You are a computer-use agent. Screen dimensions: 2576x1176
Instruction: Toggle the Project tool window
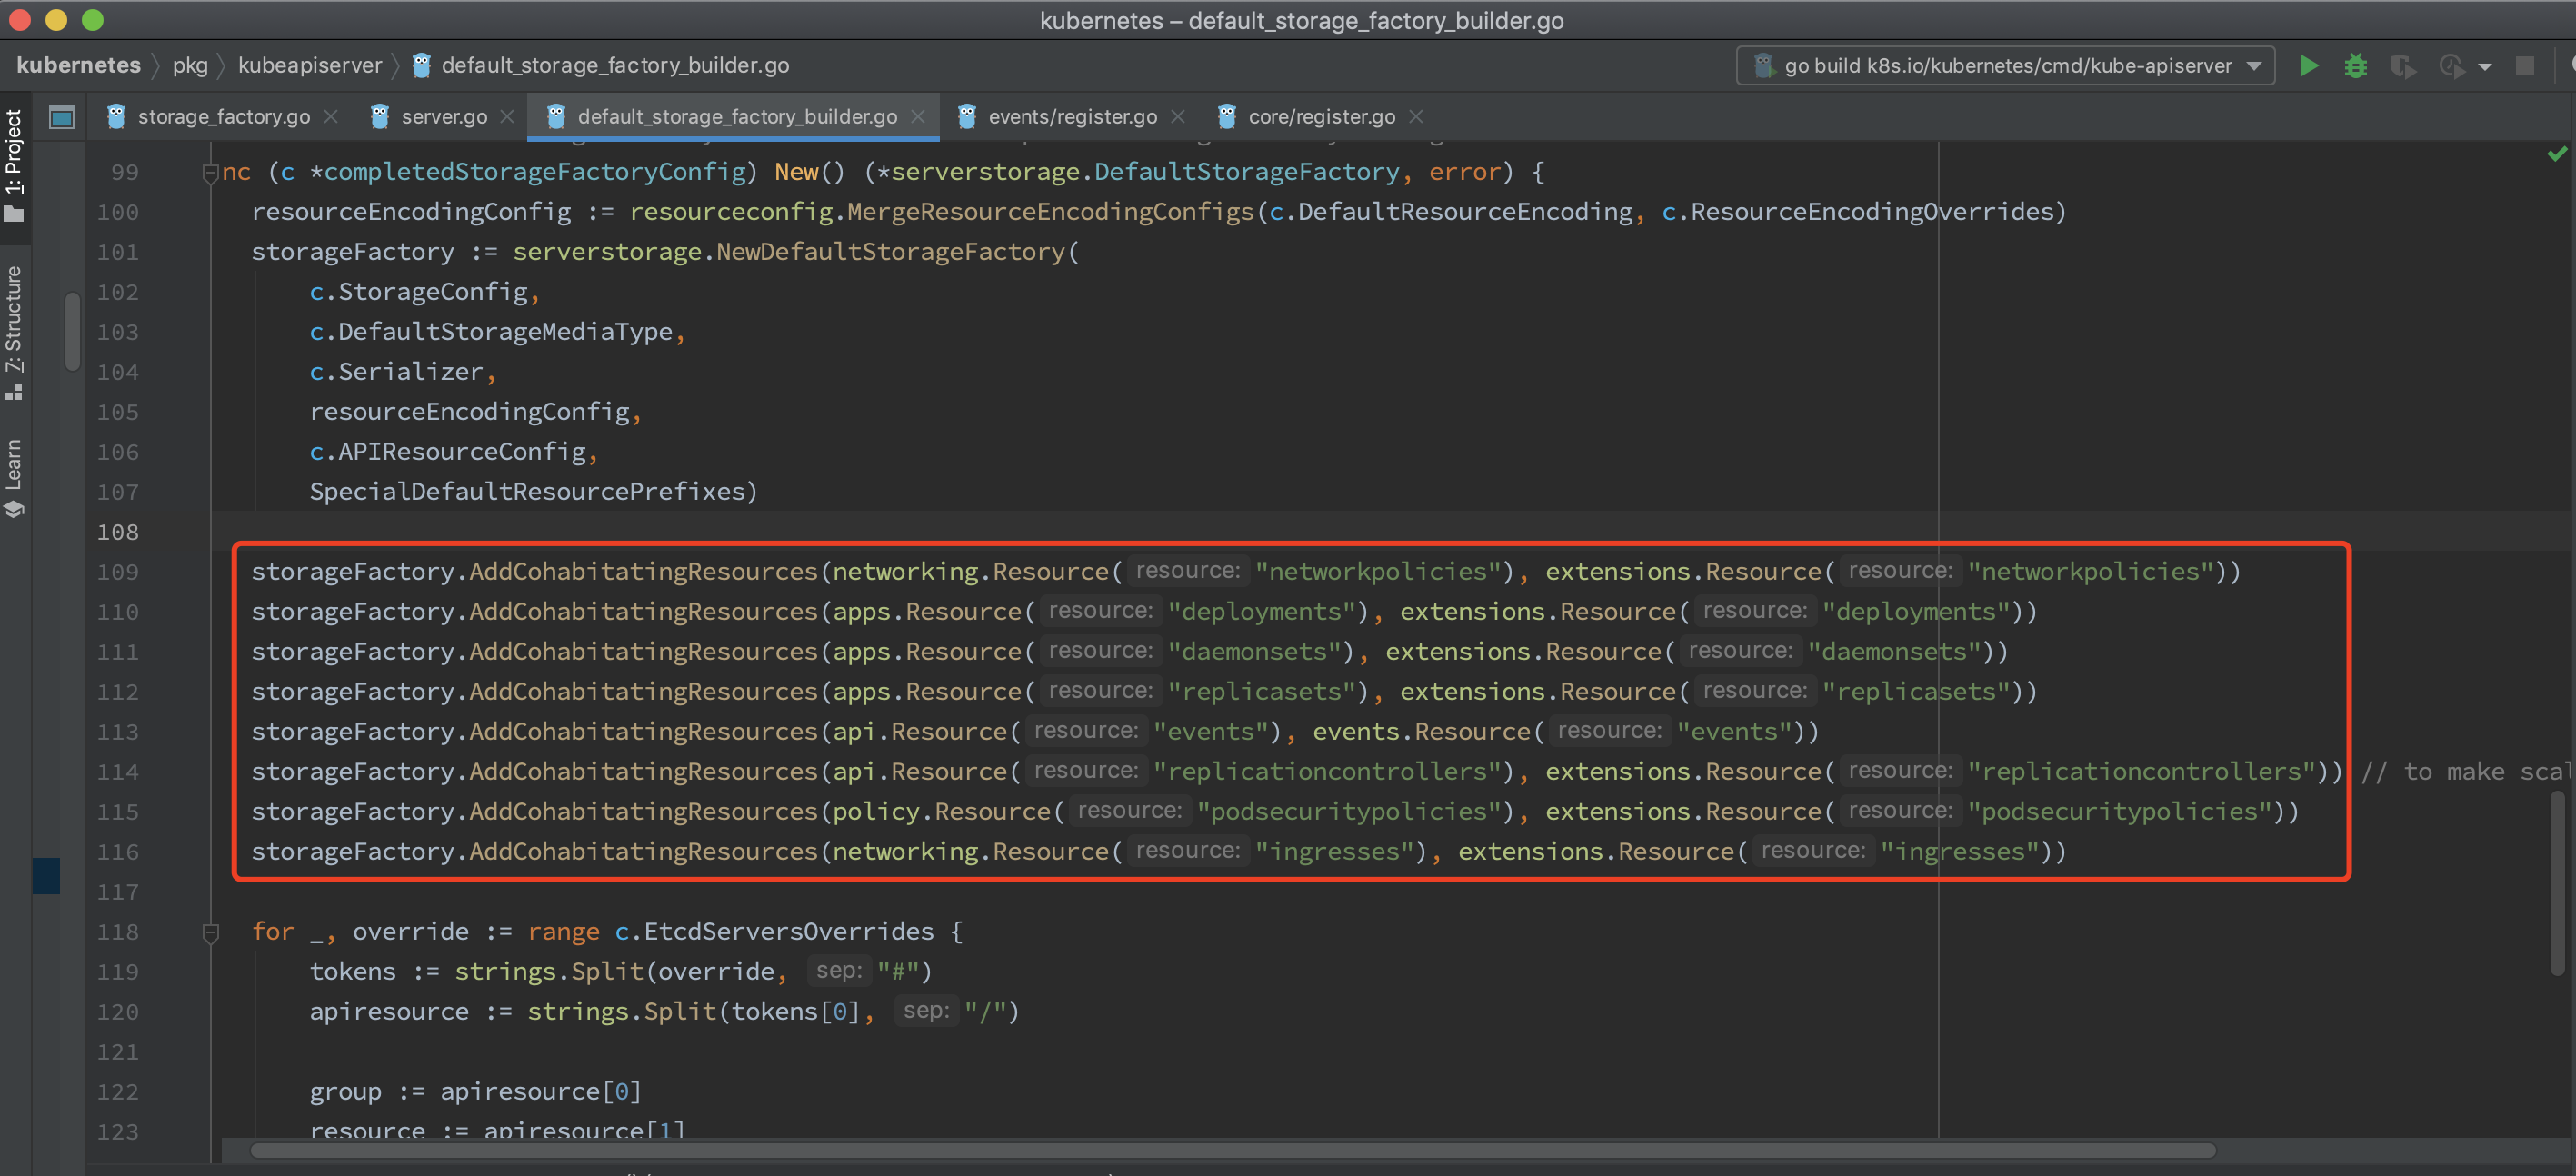click(14, 165)
